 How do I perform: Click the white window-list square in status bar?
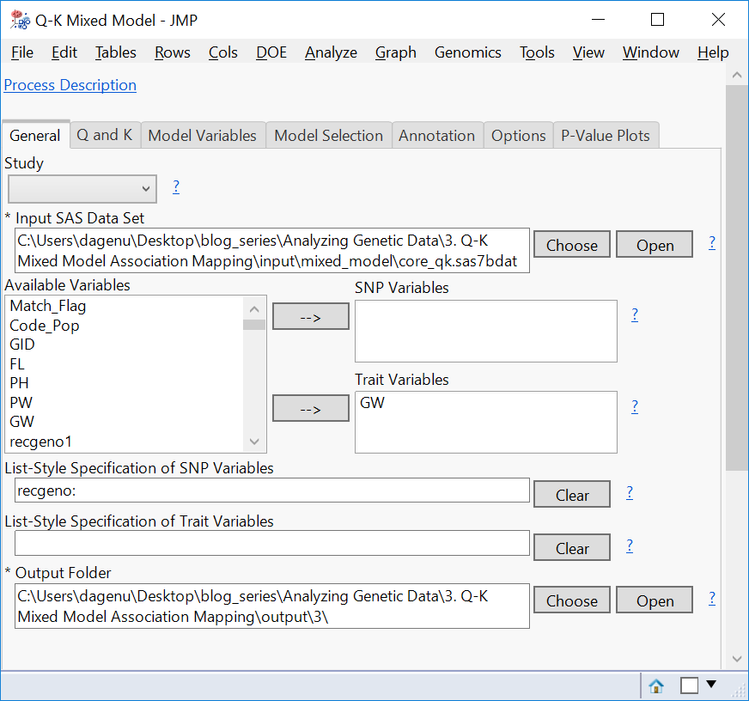(x=689, y=686)
